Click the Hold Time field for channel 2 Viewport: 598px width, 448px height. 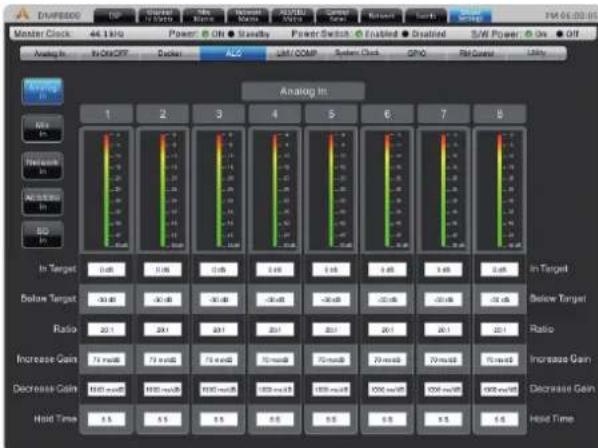point(162,419)
